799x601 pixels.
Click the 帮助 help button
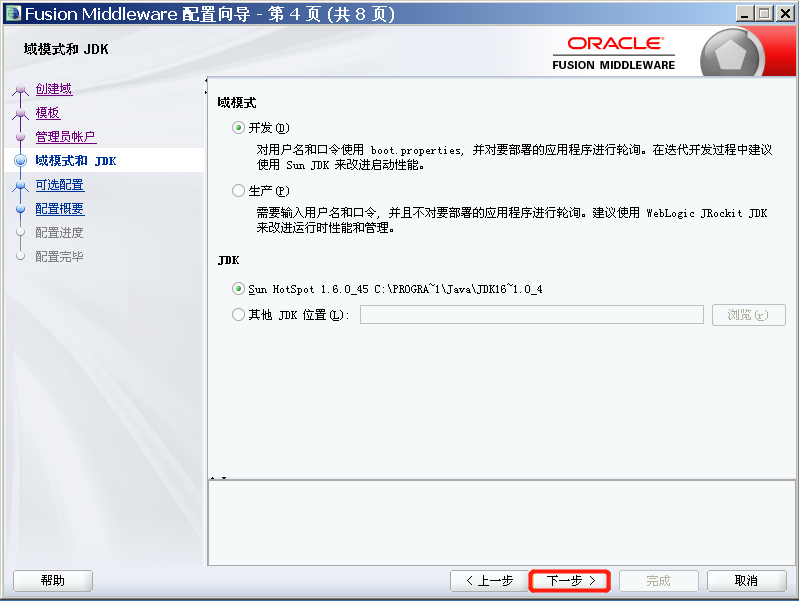tap(53, 581)
